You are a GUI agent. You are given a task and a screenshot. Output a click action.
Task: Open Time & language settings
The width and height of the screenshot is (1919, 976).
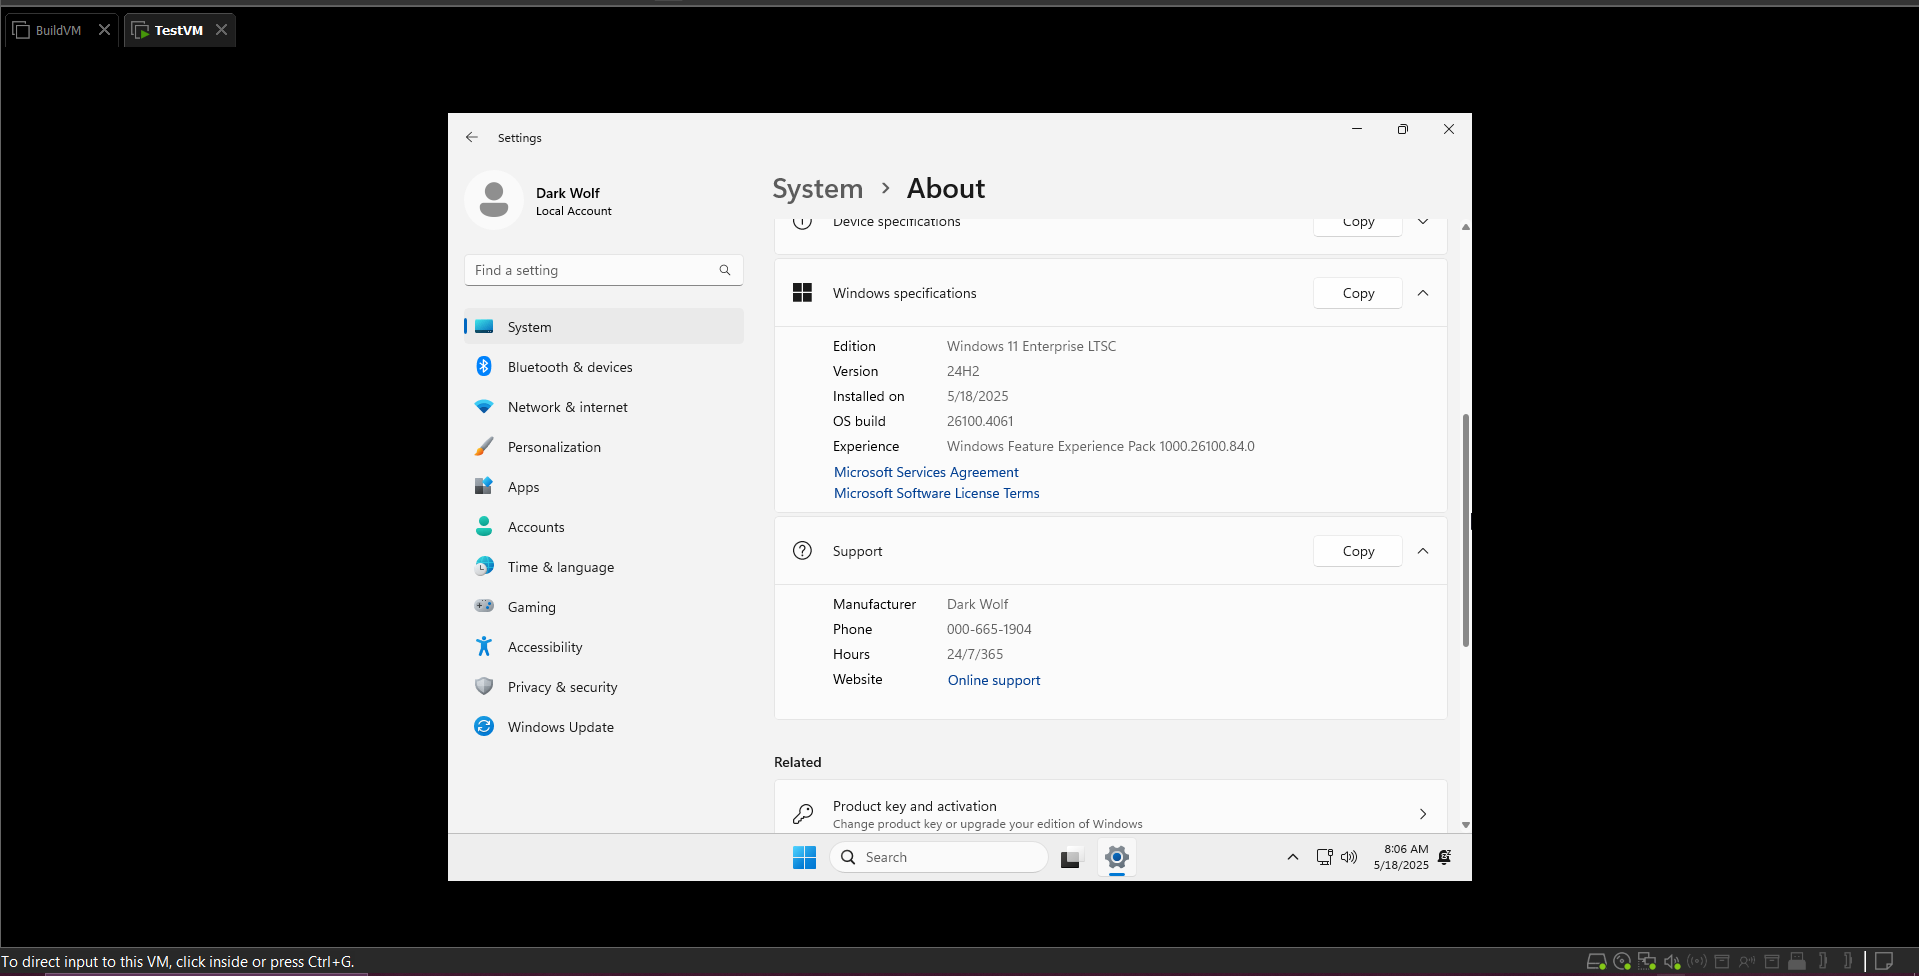(x=604, y=567)
